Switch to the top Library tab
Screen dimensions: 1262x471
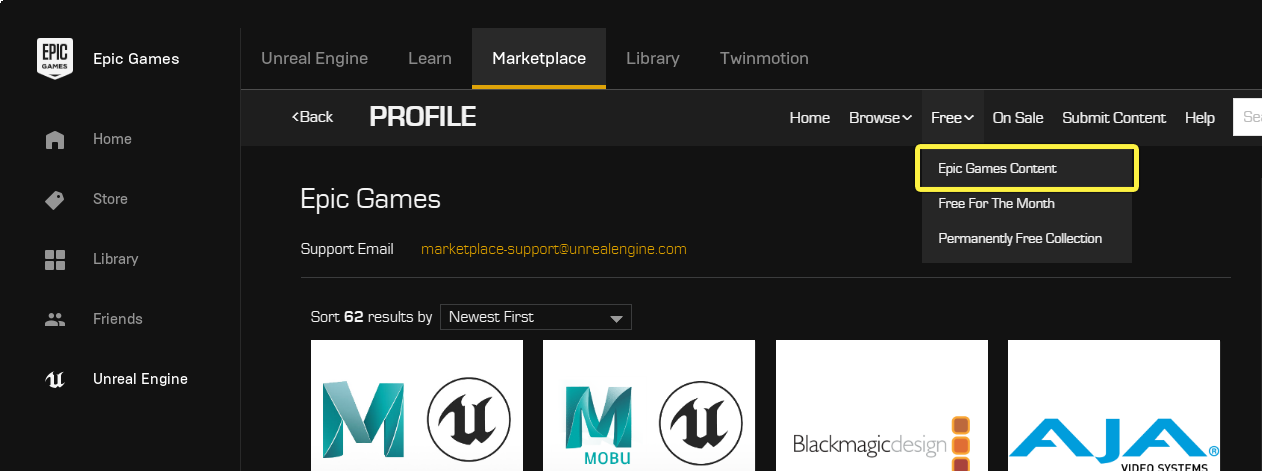click(x=653, y=58)
